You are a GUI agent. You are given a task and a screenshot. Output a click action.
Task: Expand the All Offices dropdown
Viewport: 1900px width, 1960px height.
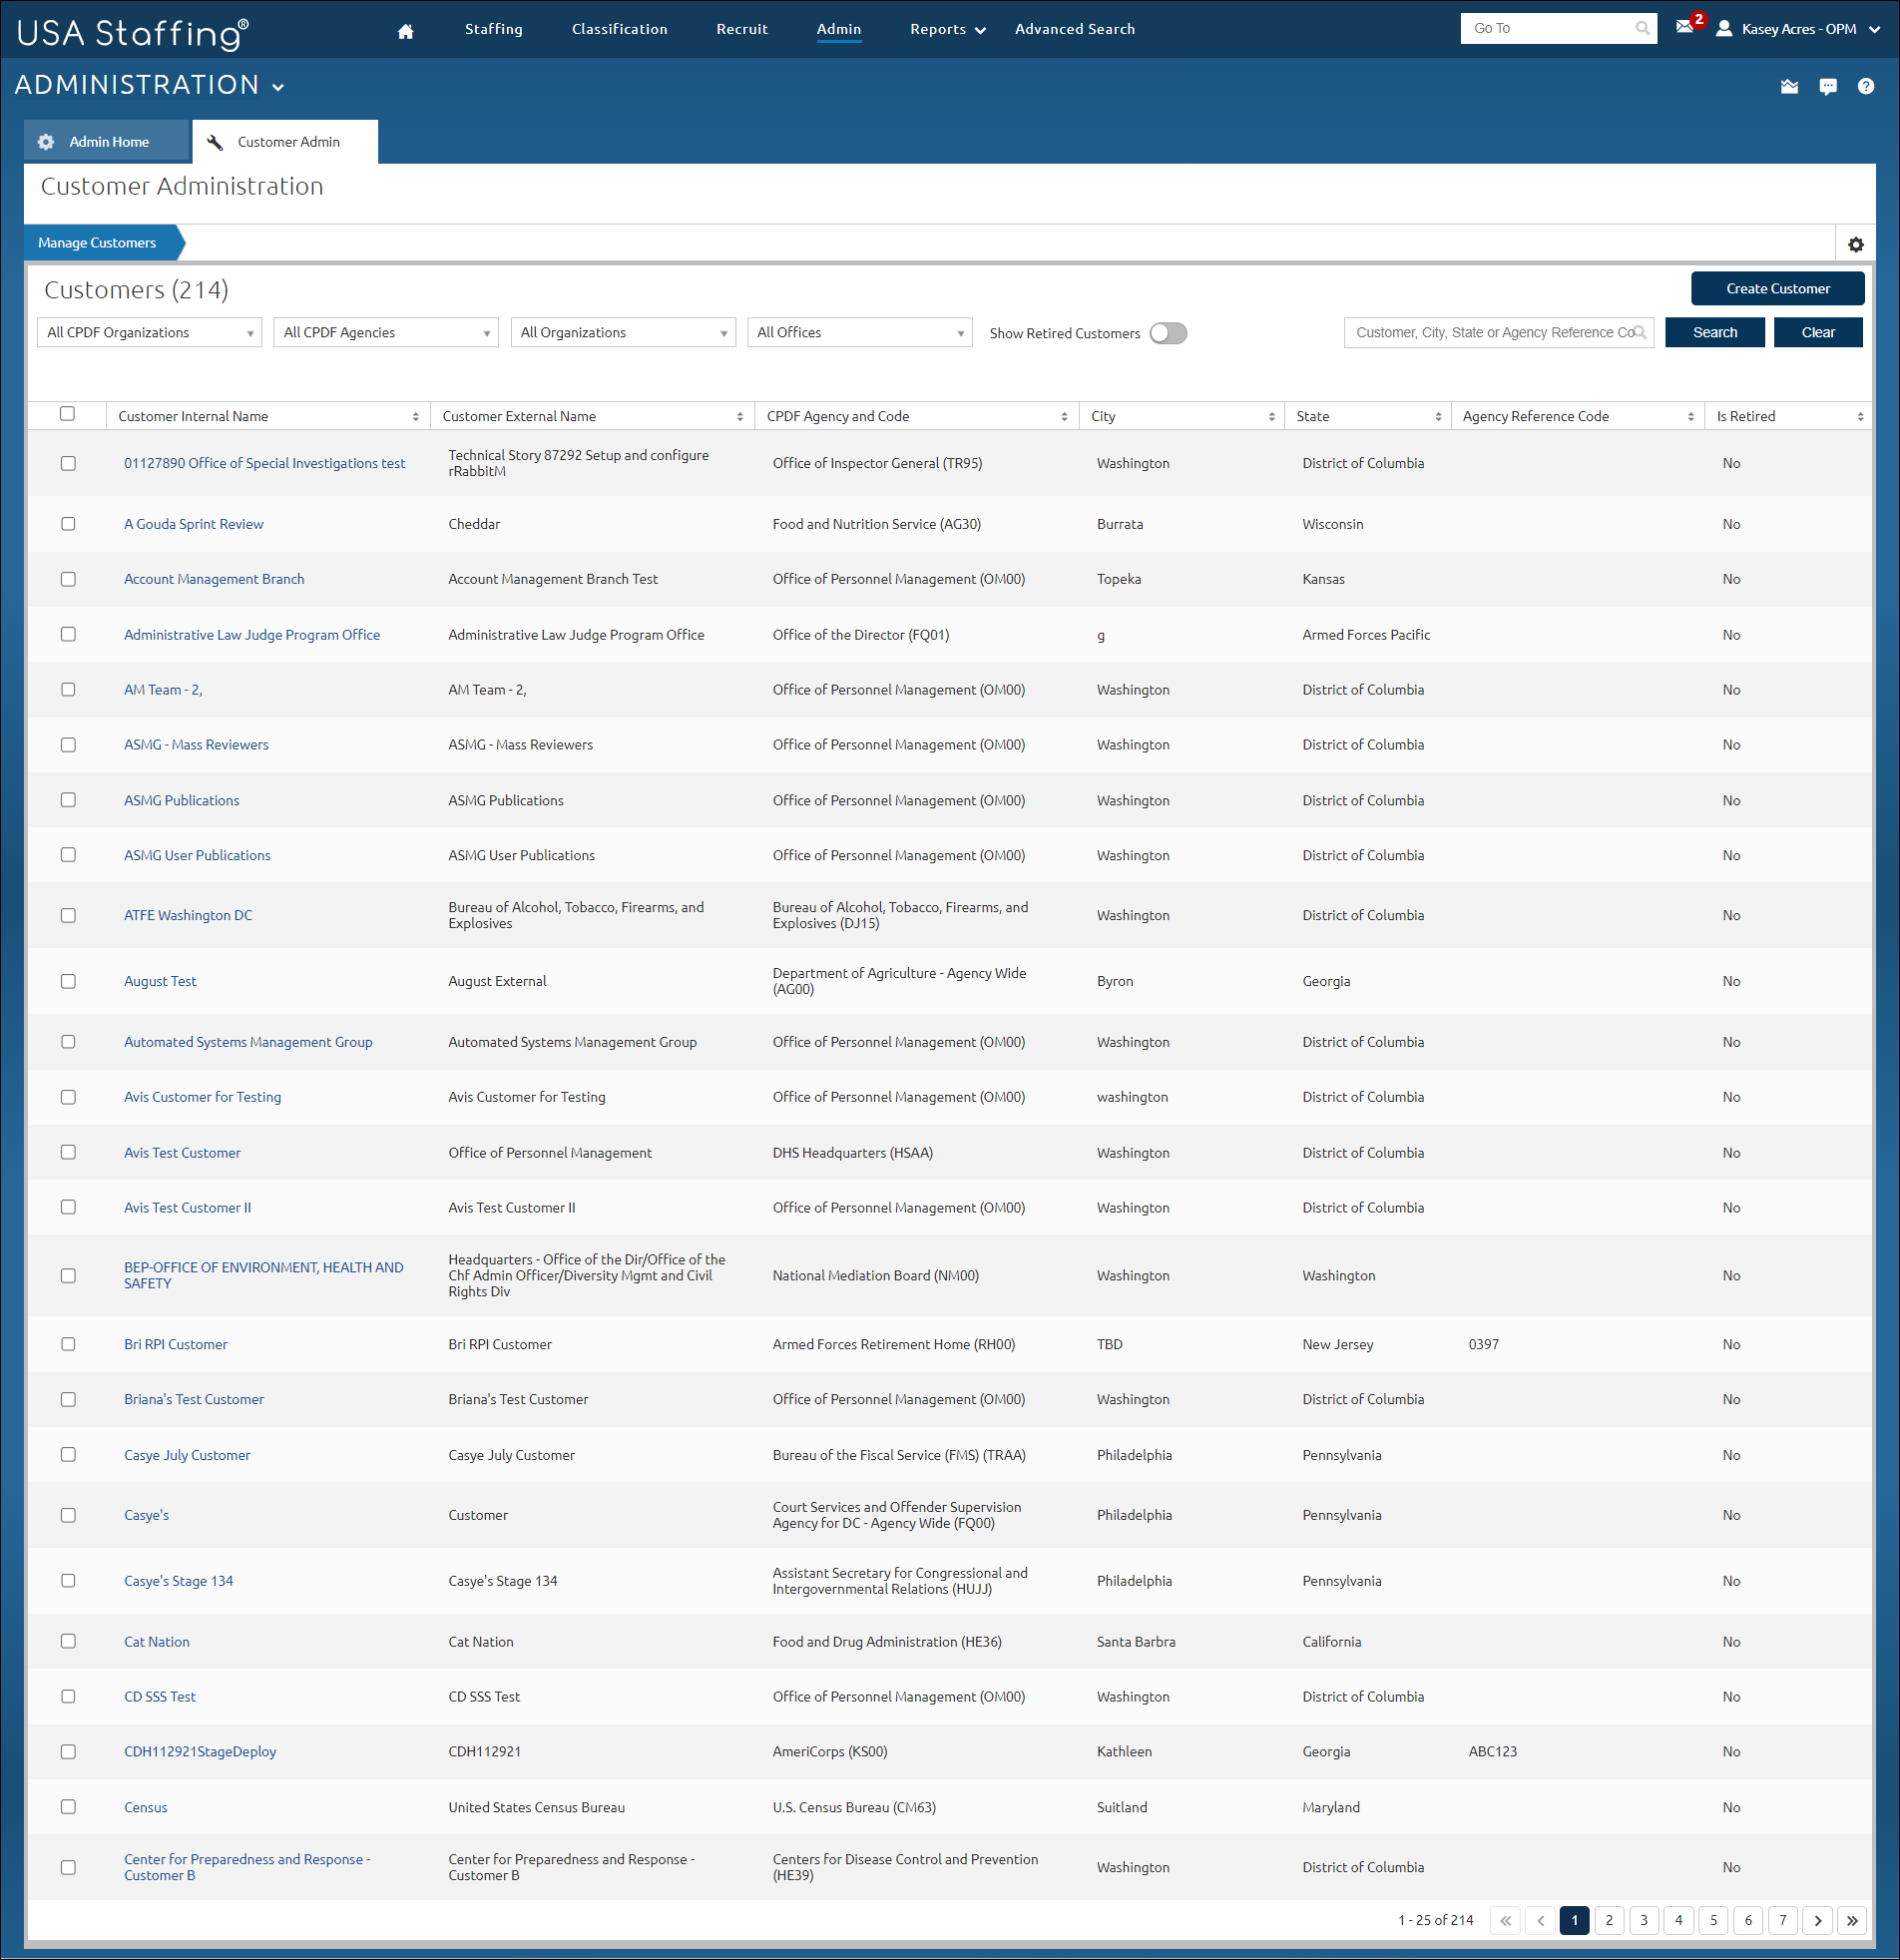point(859,332)
